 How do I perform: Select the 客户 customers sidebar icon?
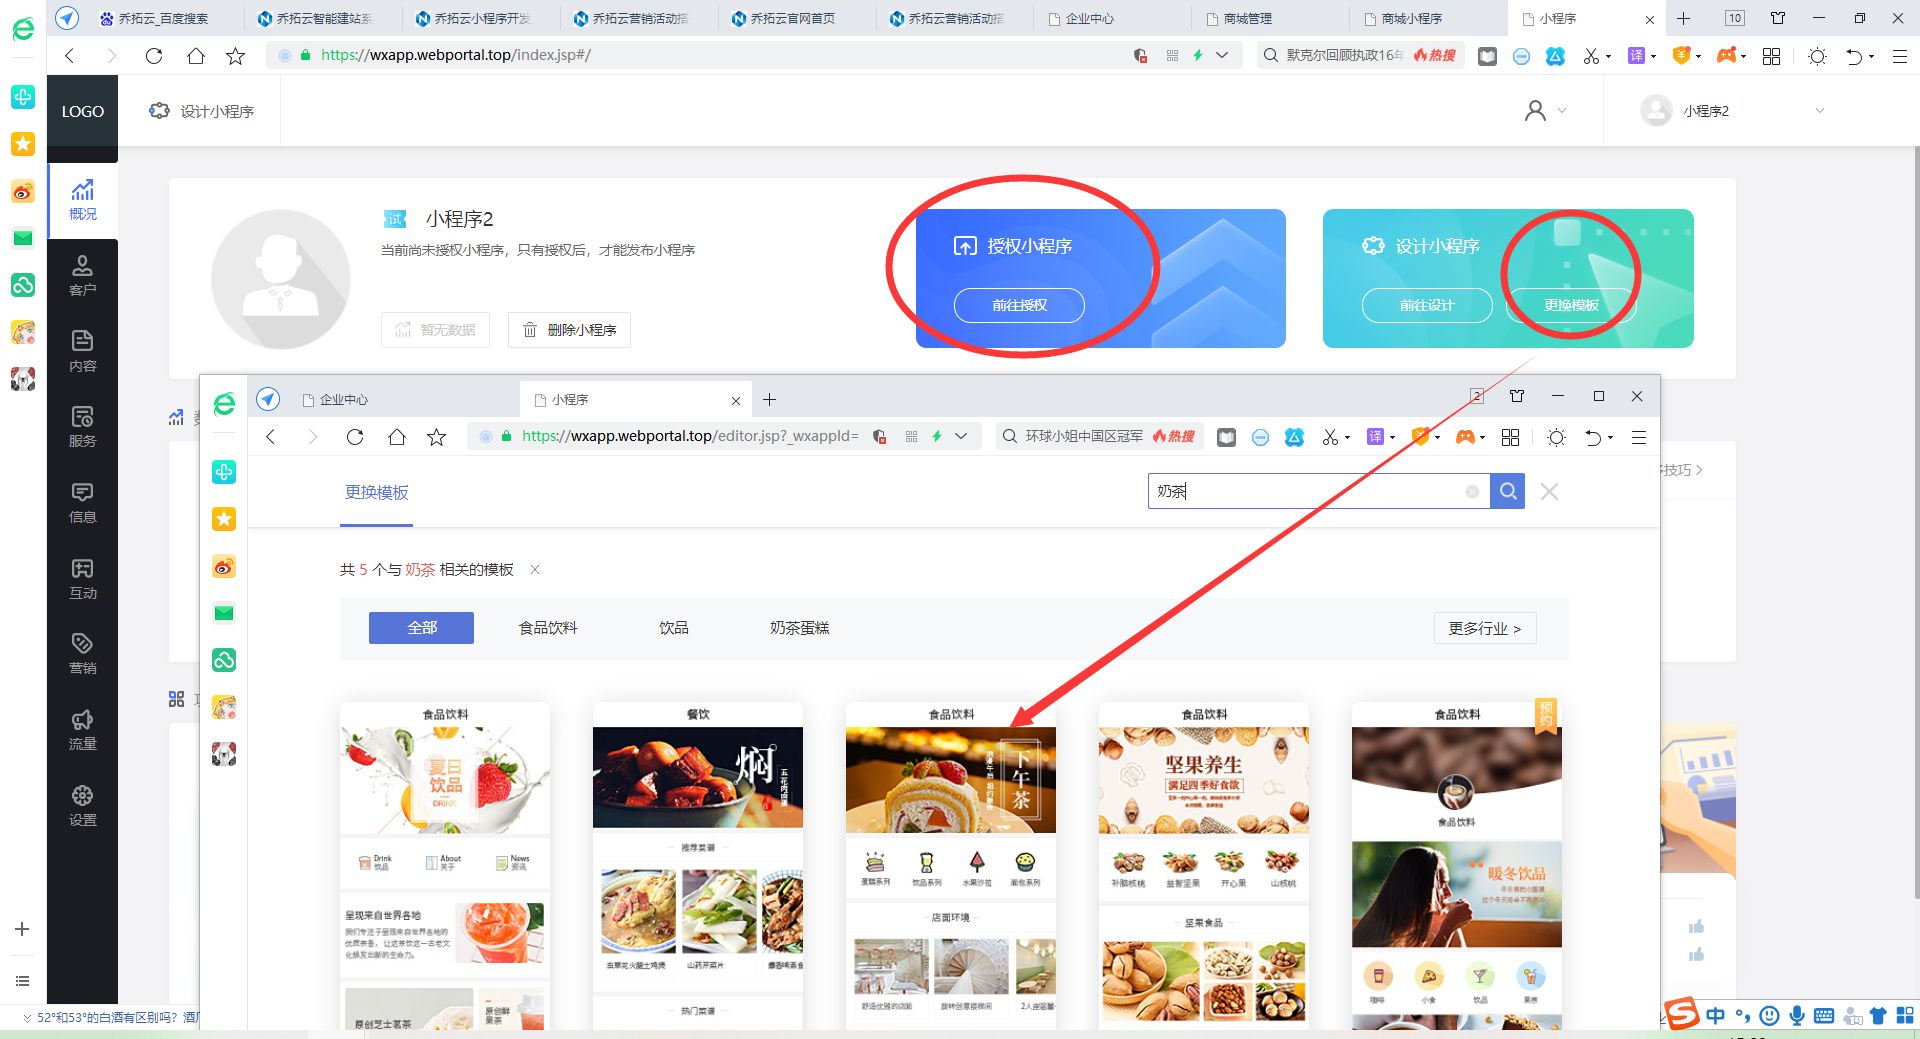click(82, 274)
